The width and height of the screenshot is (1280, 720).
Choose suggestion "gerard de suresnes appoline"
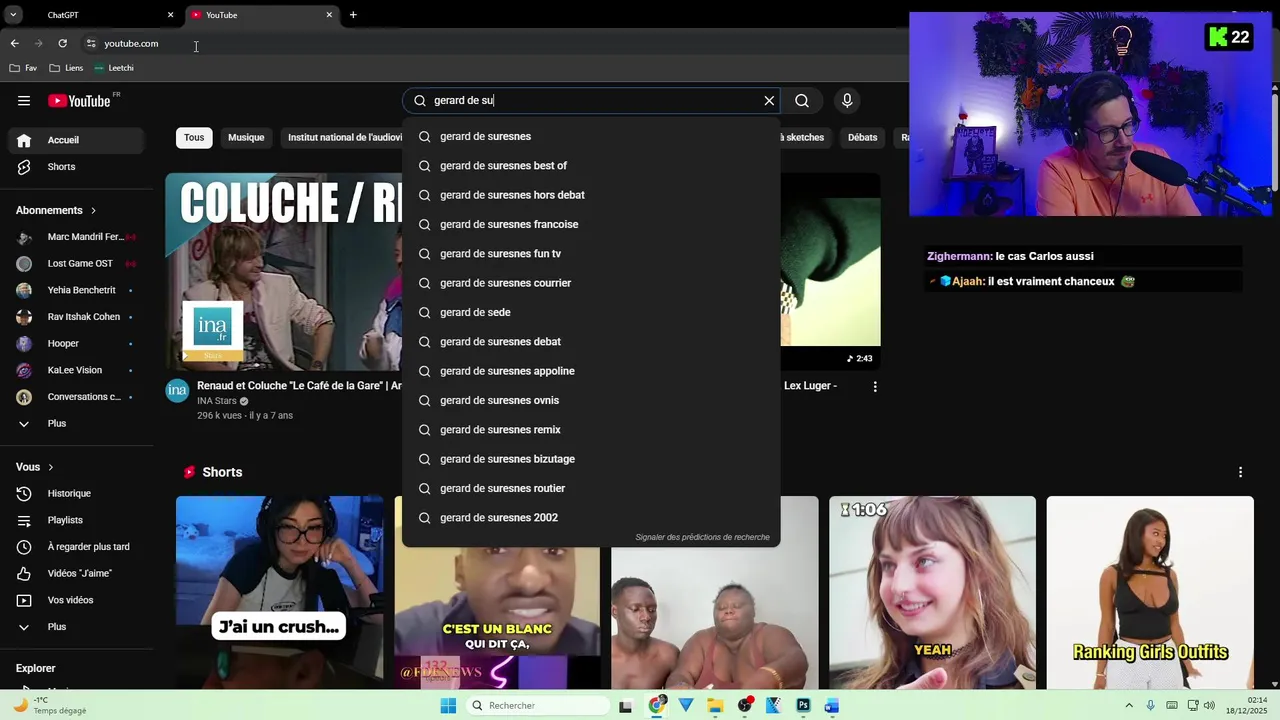click(x=591, y=371)
